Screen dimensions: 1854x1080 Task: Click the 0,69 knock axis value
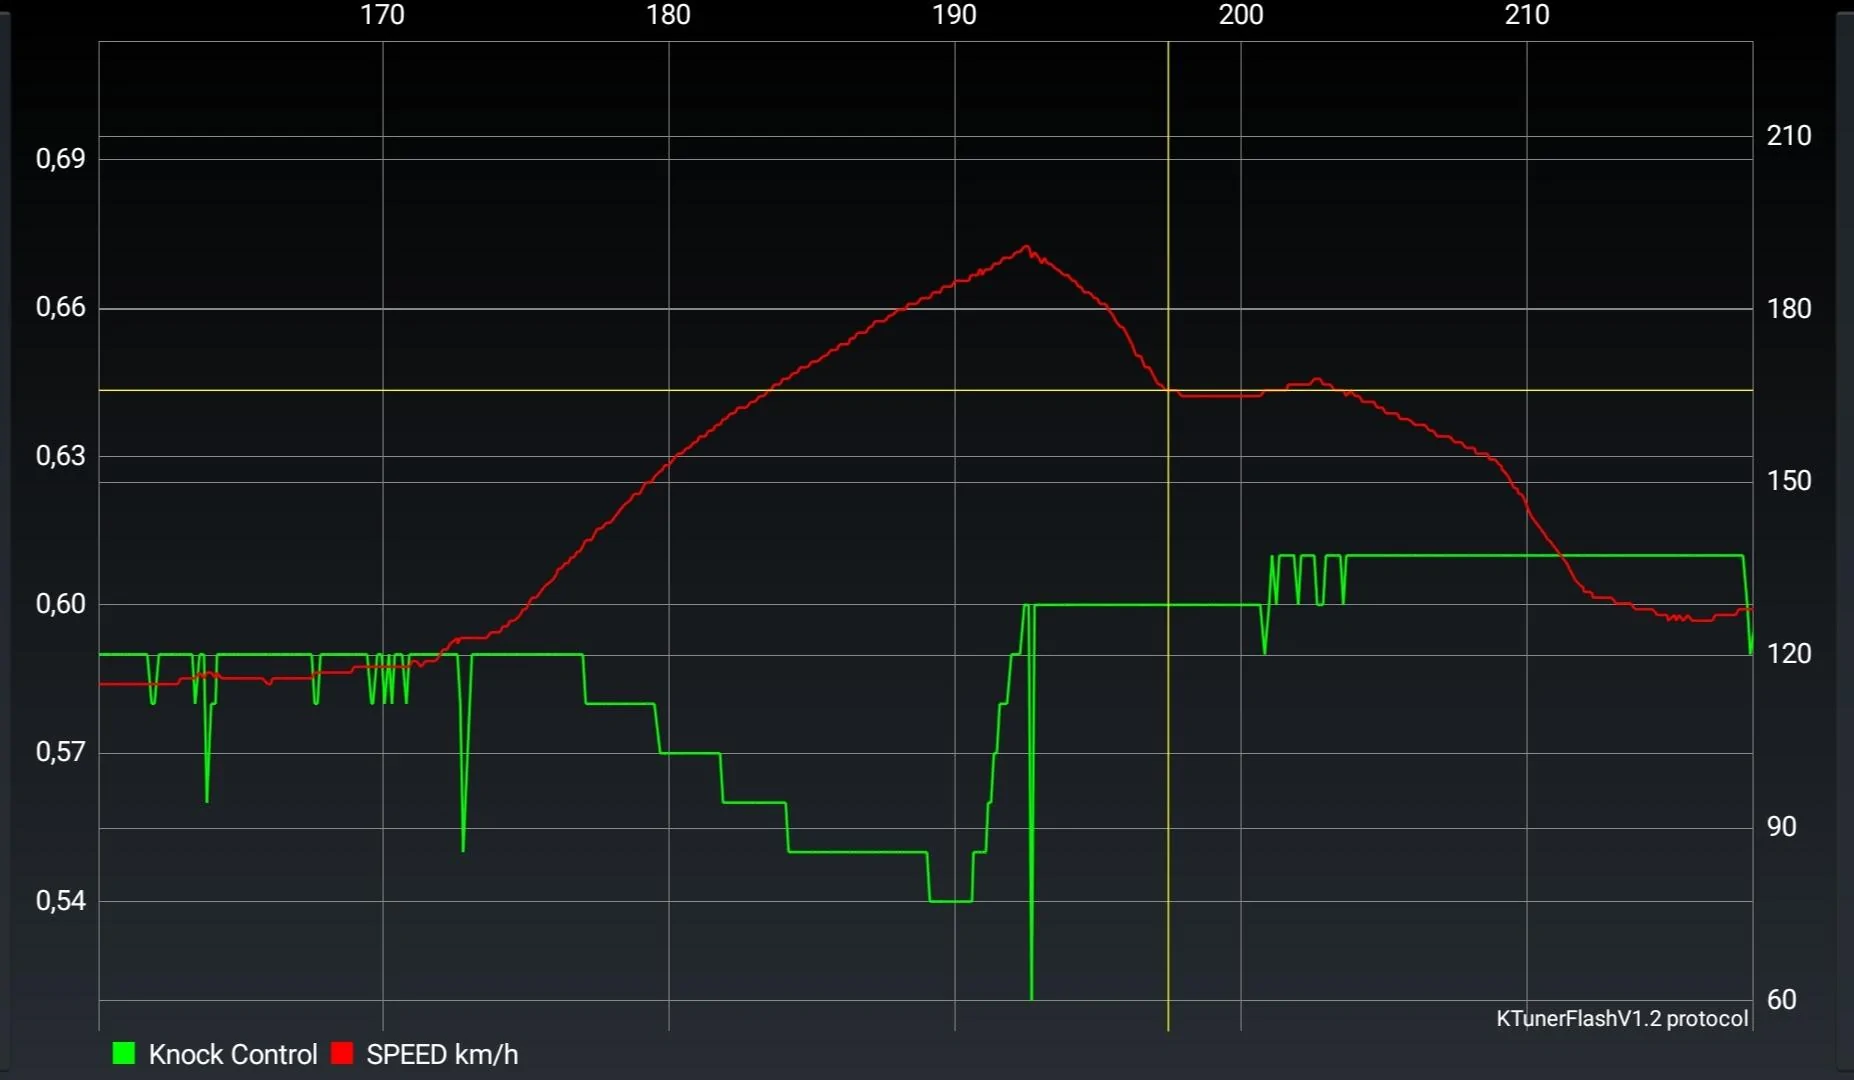61,158
